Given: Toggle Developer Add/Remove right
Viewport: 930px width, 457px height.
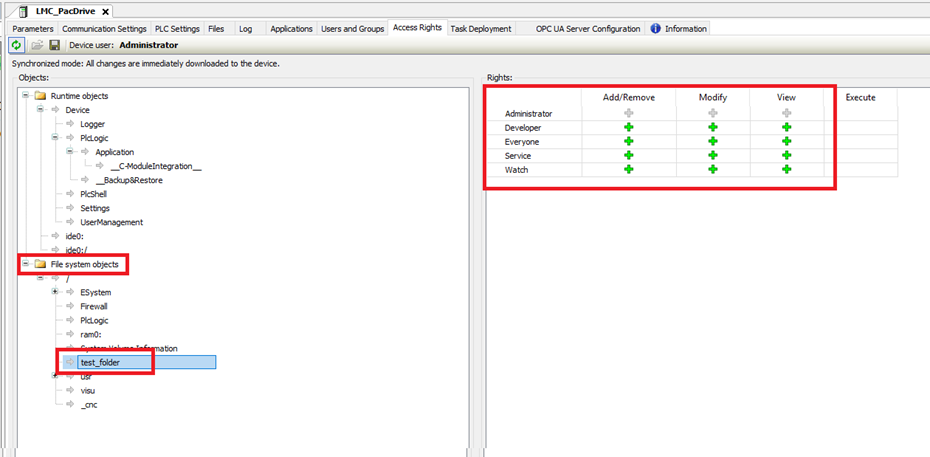Looking at the screenshot, I should point(628,128).
